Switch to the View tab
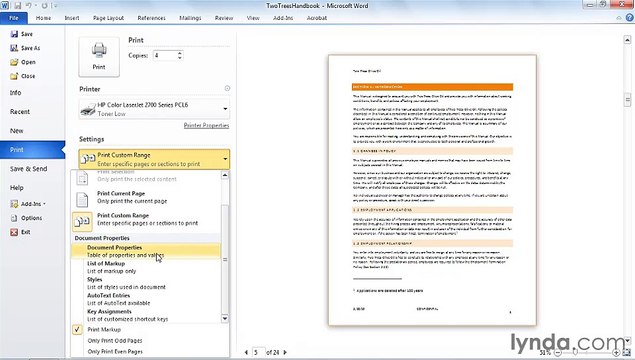 253,18
